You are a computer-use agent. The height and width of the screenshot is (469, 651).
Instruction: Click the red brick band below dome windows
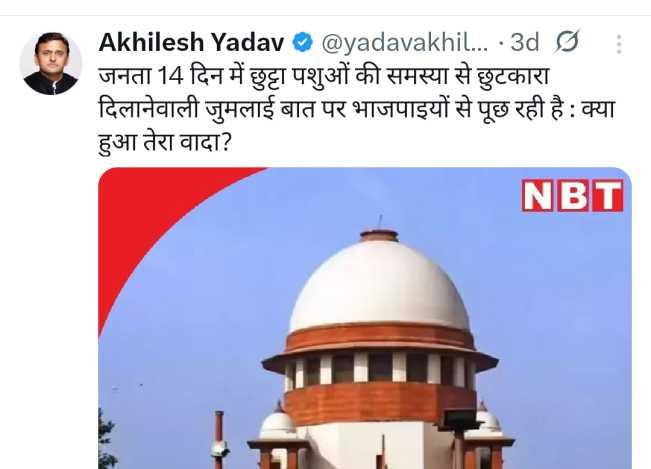pos(380,403)
